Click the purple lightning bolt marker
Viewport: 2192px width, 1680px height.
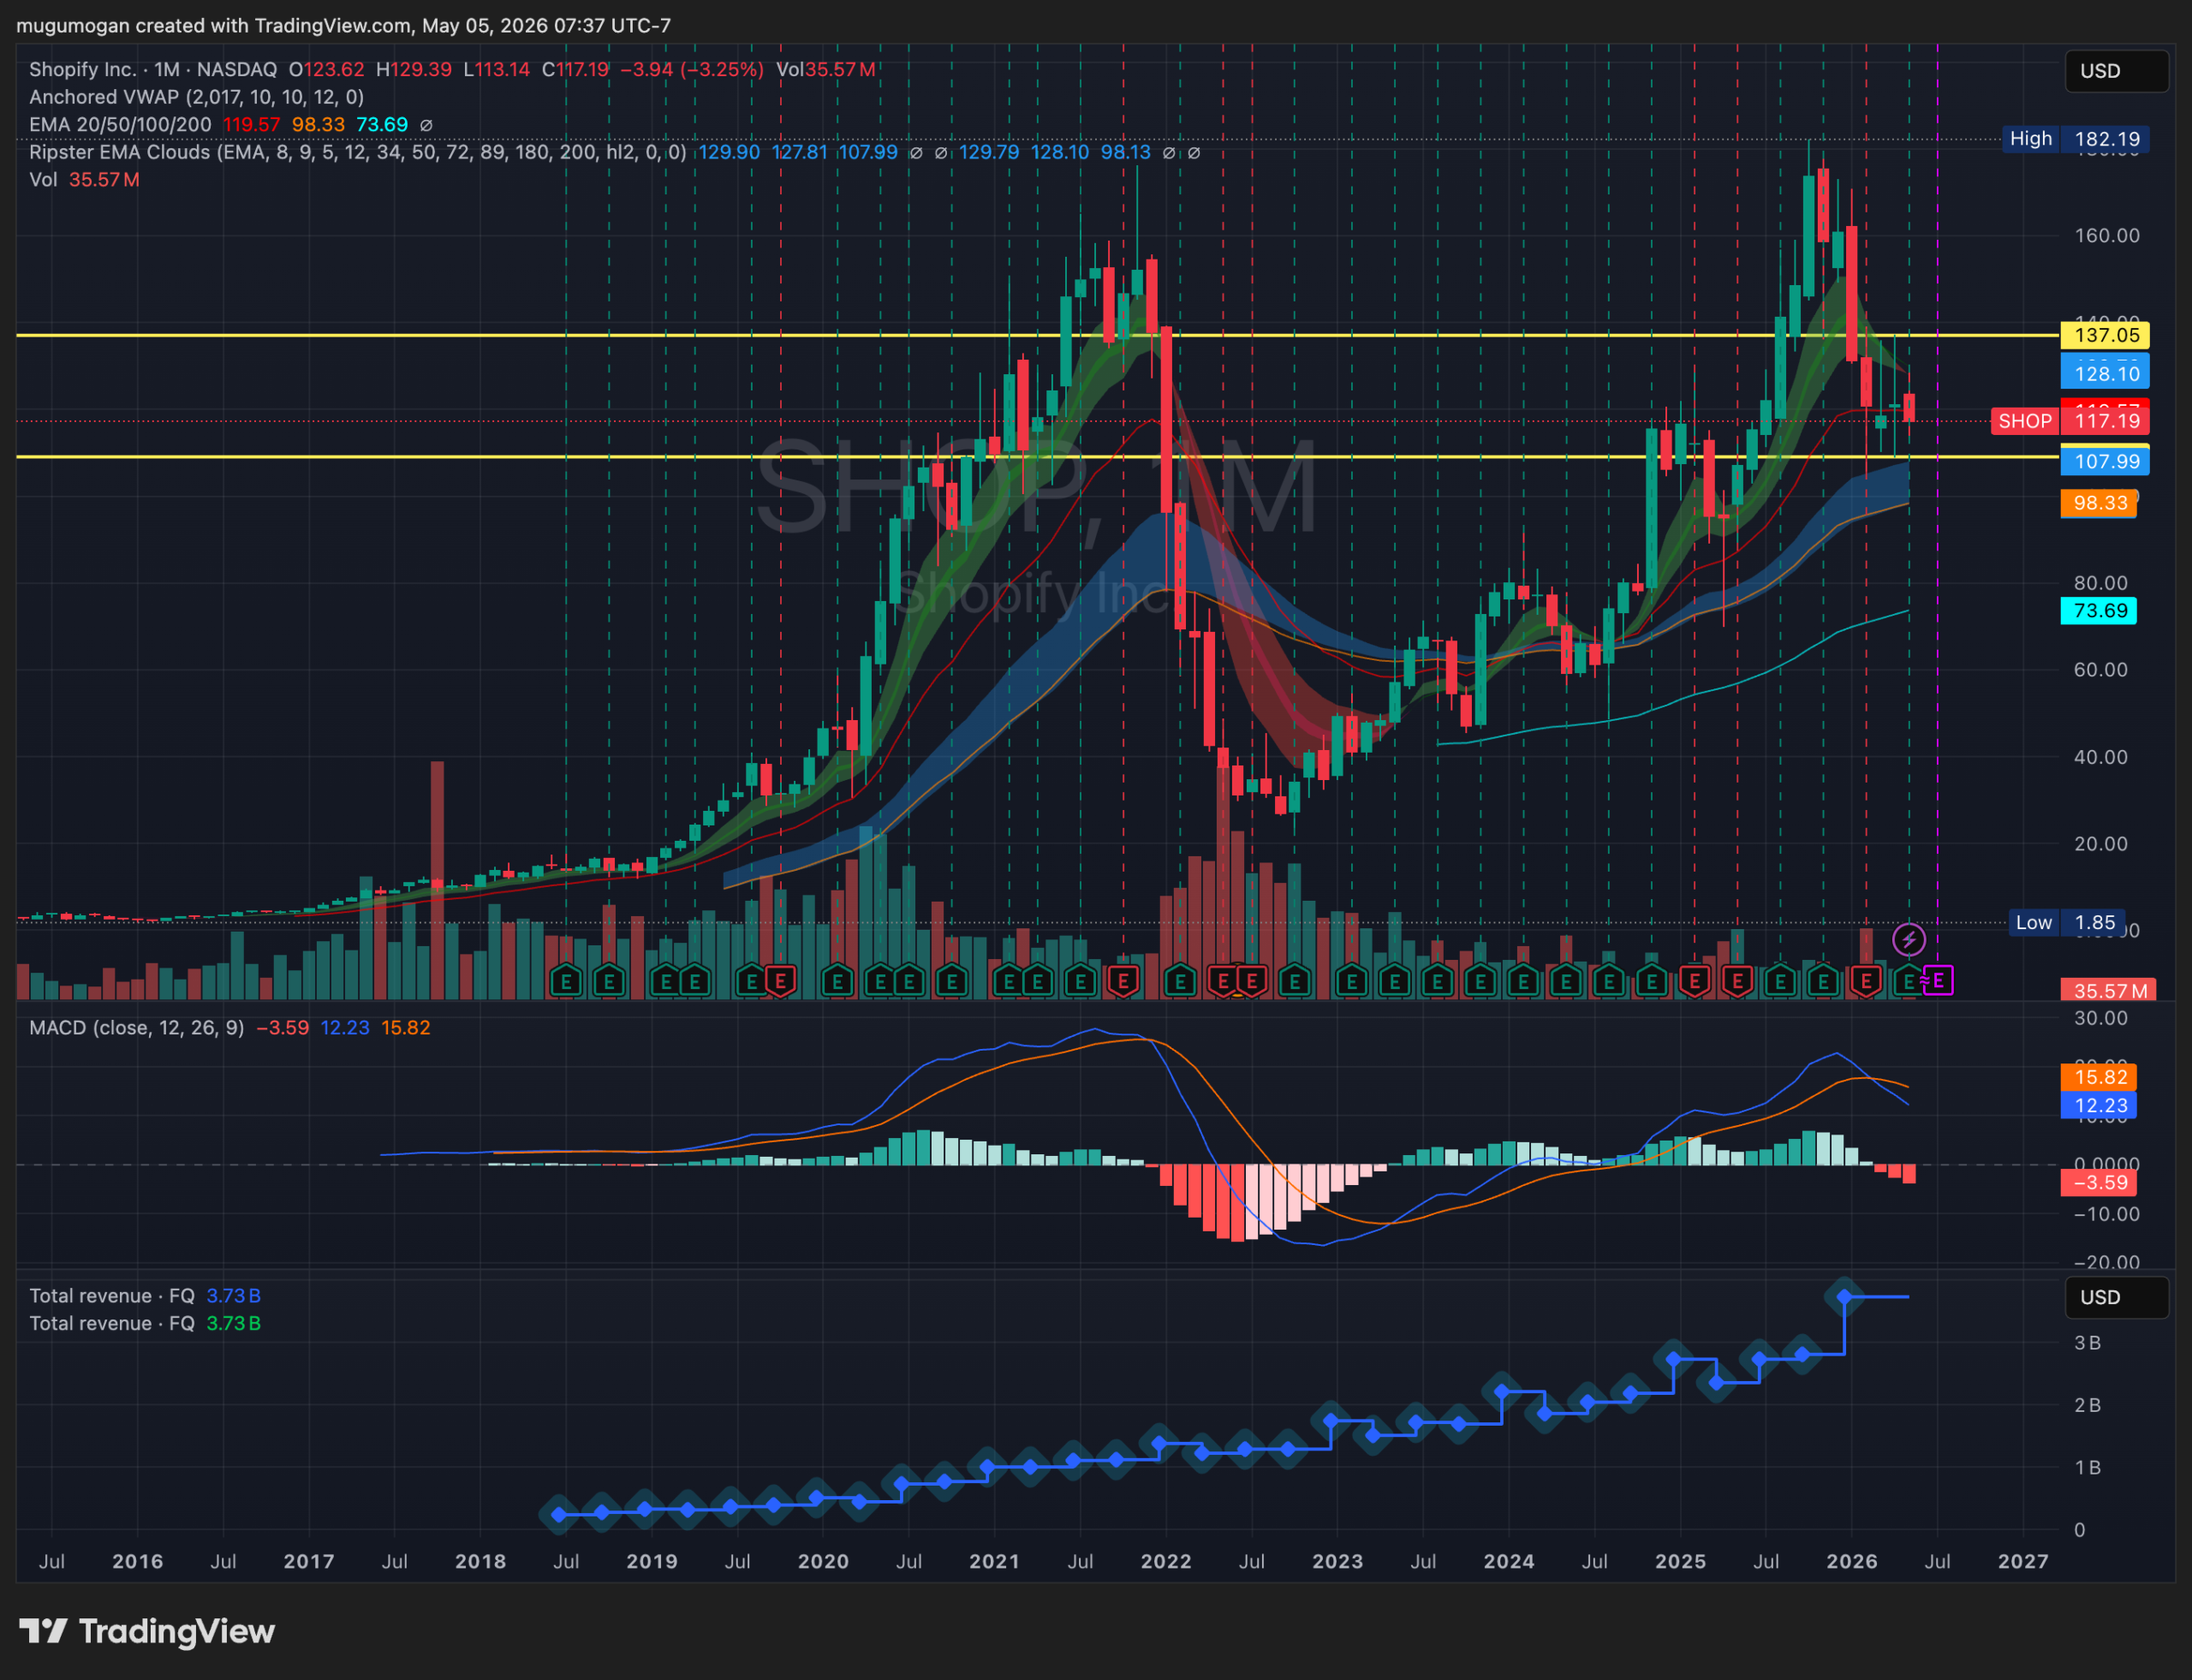1909,939
